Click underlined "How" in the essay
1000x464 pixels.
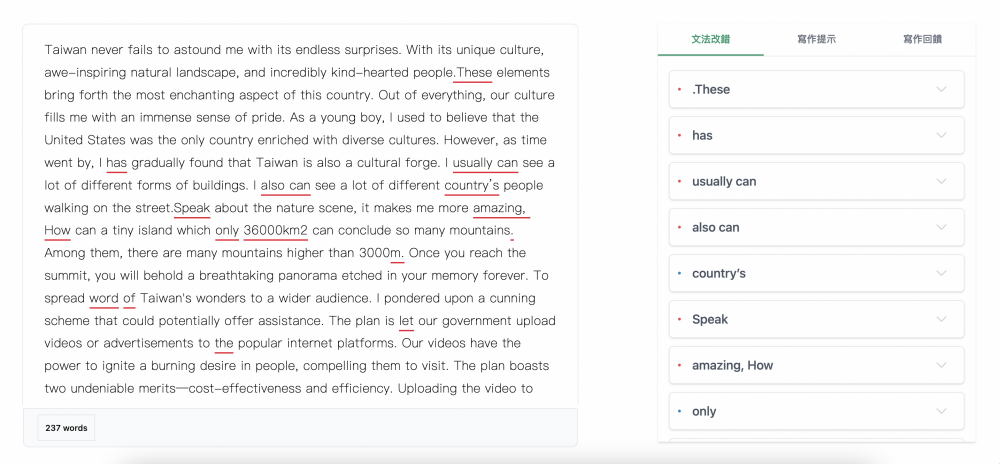click(58, 231)
